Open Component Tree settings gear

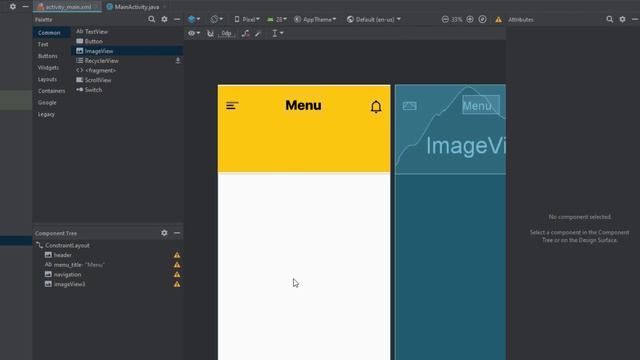tap(164, 233)
